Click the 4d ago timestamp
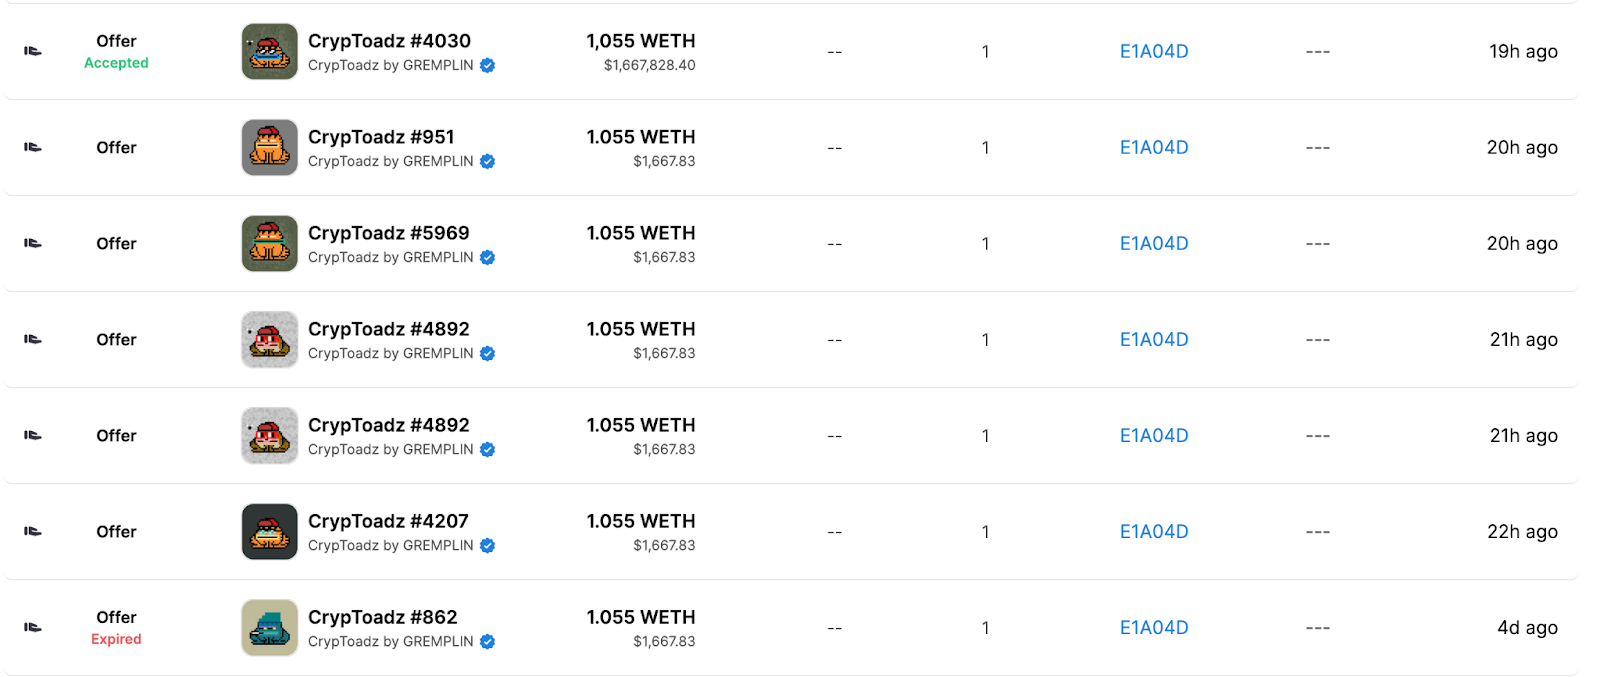The height and width of the screenshot is (677, 1600). (x=1527, y=627)
